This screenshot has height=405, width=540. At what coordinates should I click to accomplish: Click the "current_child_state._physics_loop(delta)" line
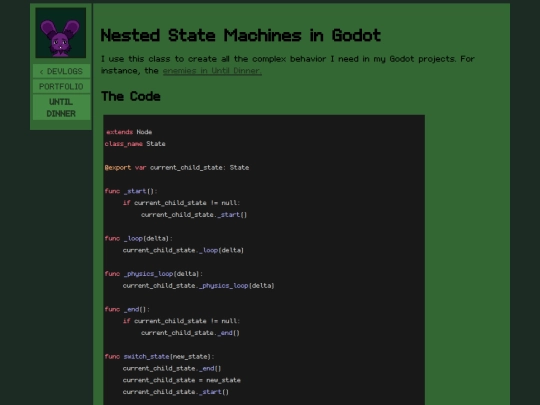click(x=198, y=286)
